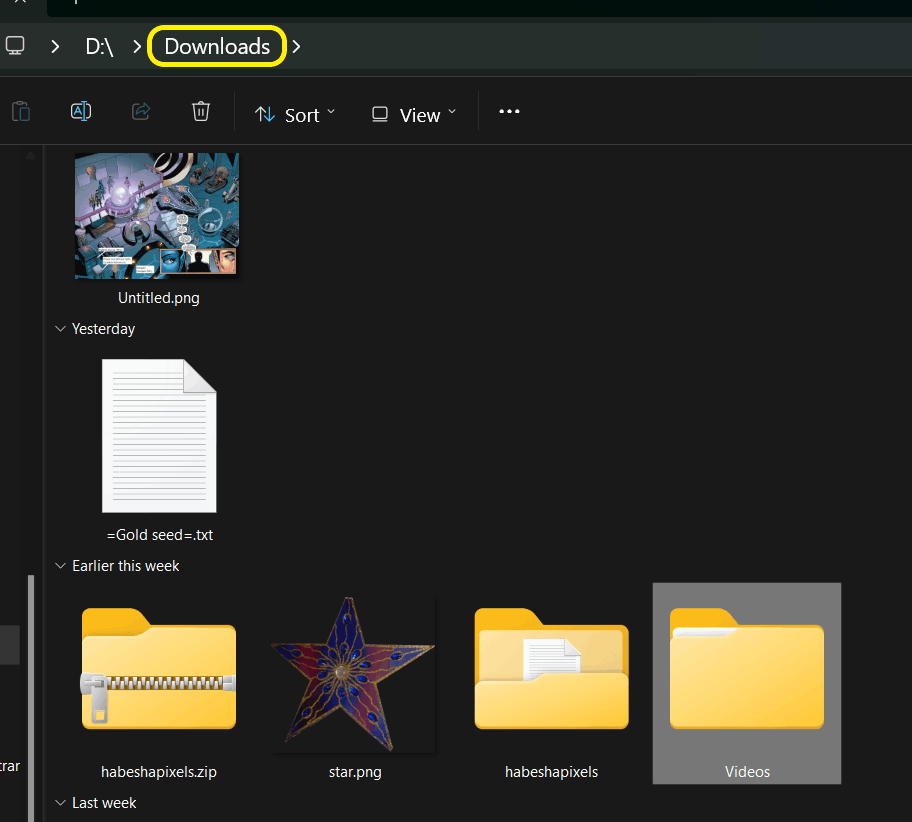This screenshot has height=822, width=912.
Task: Click the Share toolbar icon
Action: (141, 111)
